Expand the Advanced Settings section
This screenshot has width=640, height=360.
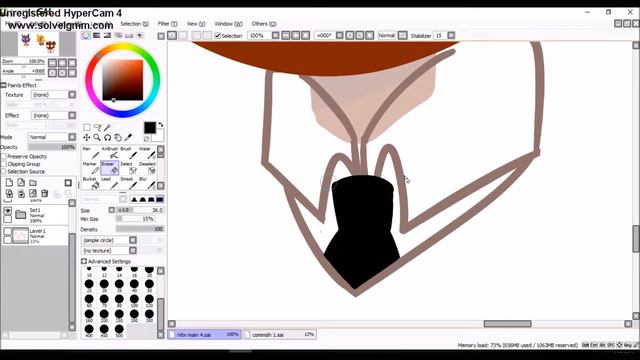coord(84,261)
